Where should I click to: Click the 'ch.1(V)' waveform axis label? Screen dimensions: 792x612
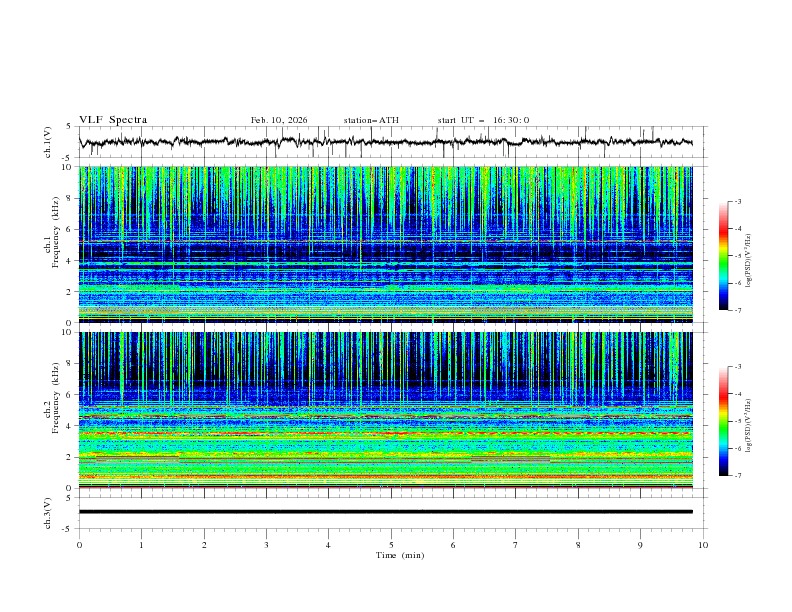(x=48, y=142)
